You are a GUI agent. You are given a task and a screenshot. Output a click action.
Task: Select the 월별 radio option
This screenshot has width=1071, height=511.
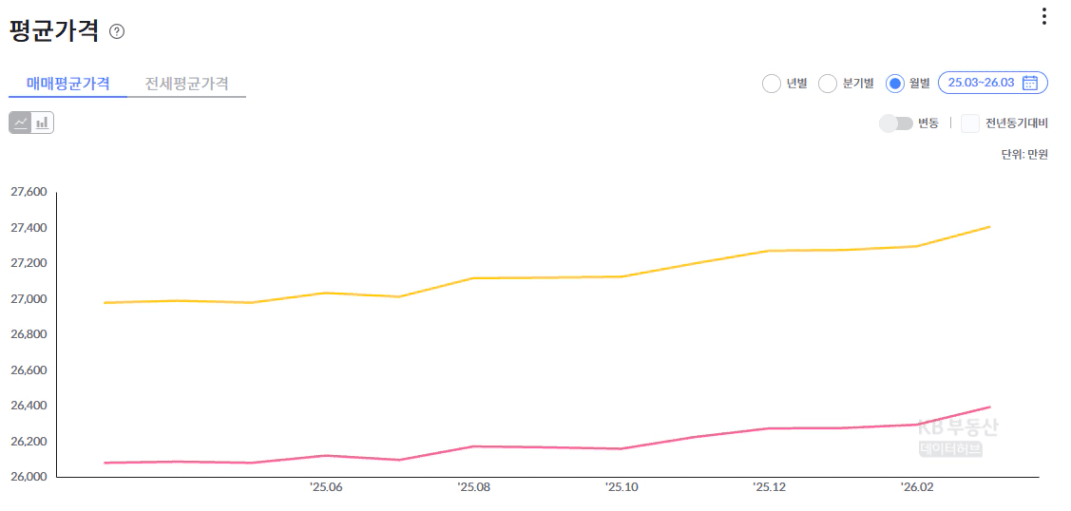click(895, 83)
